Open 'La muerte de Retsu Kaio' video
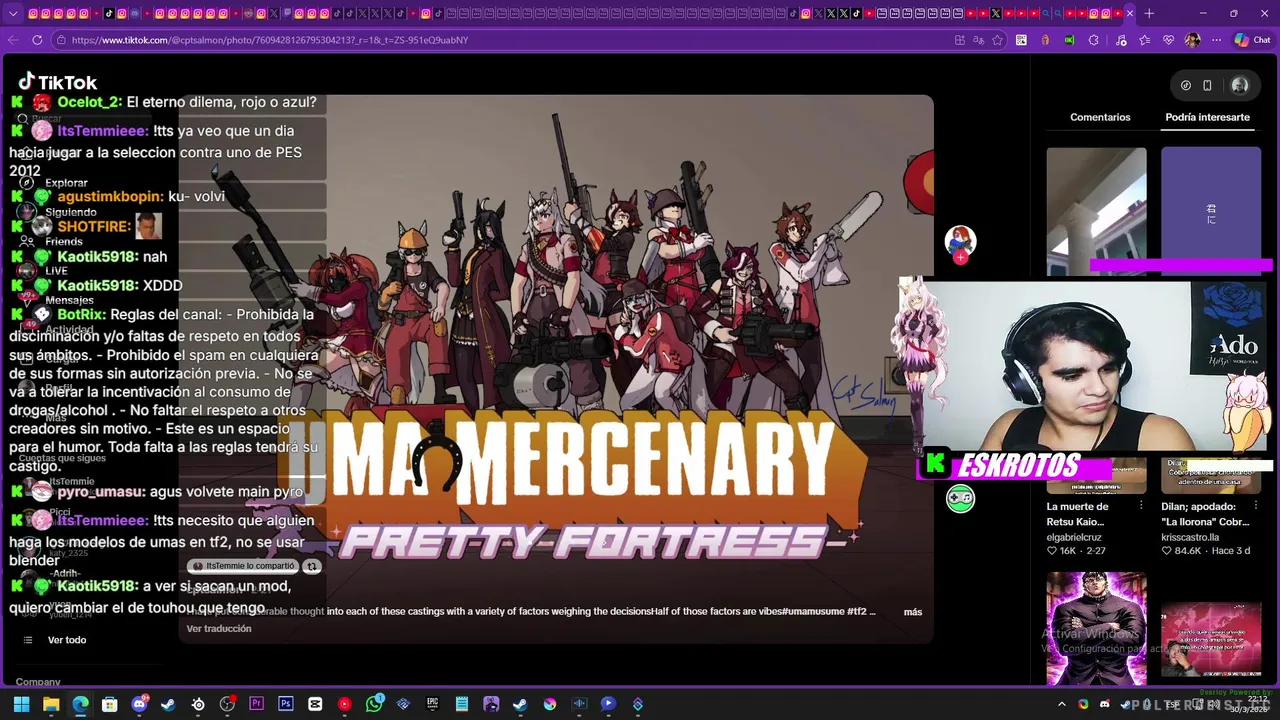Screen dimensions: 1280x720 [x=1078, y=514]
